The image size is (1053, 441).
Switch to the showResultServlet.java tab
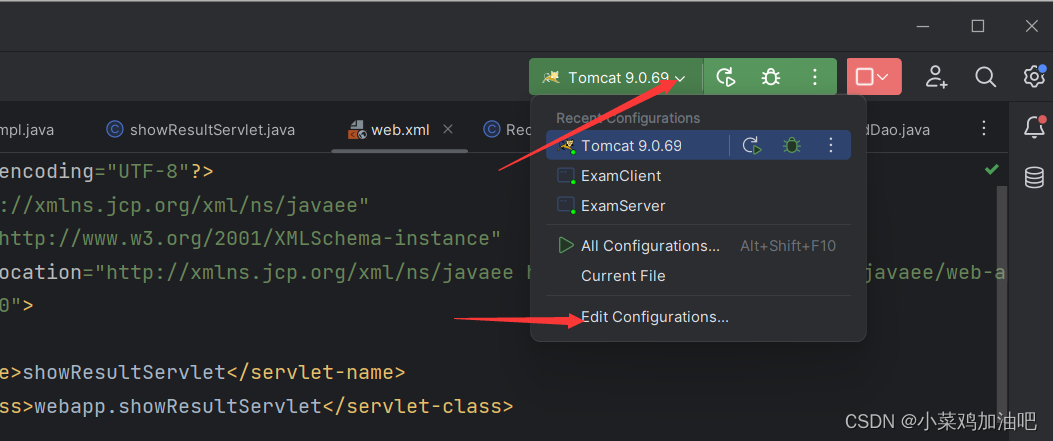tap(201, 130)
